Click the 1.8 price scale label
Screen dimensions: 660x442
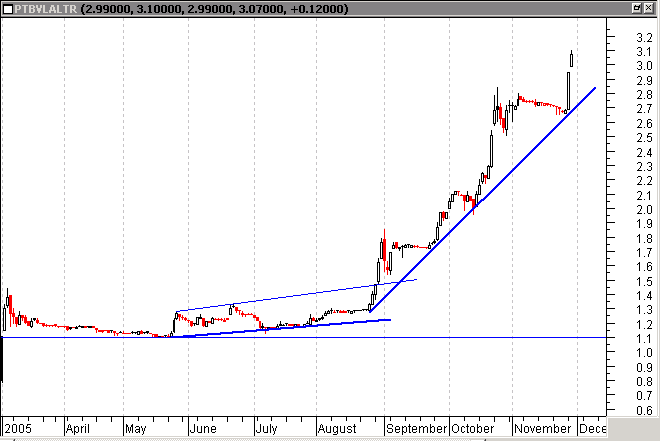(x=644, y=238)
